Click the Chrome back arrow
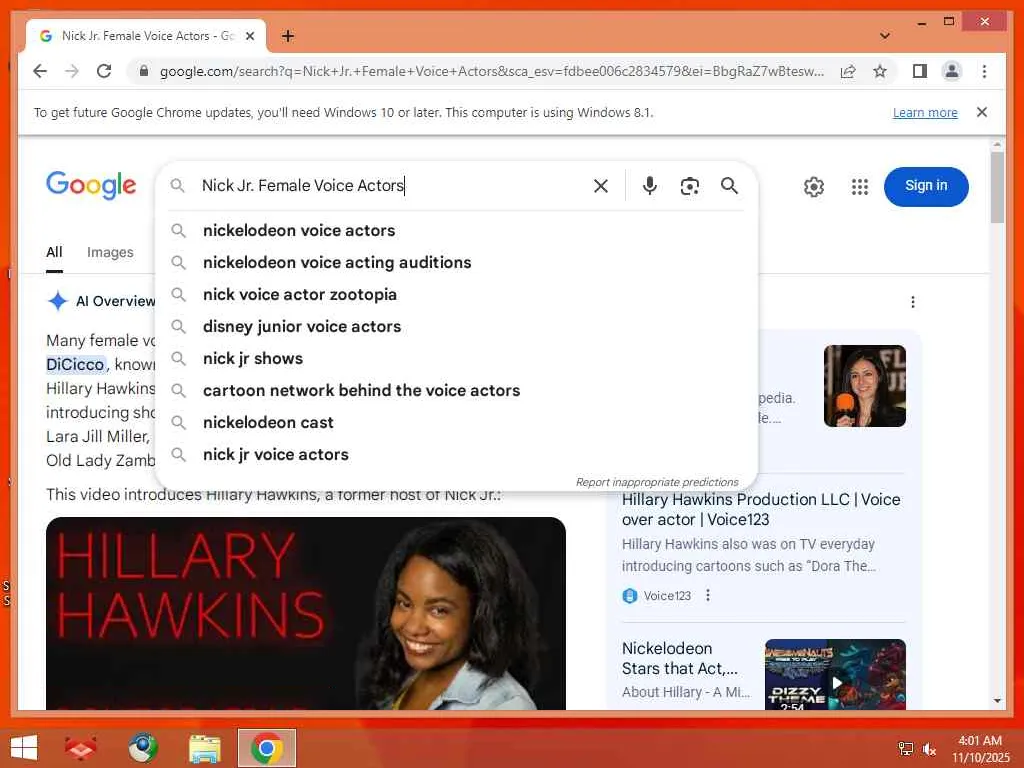This screenshot has width=1024, height=768. [x=40, y=71]
